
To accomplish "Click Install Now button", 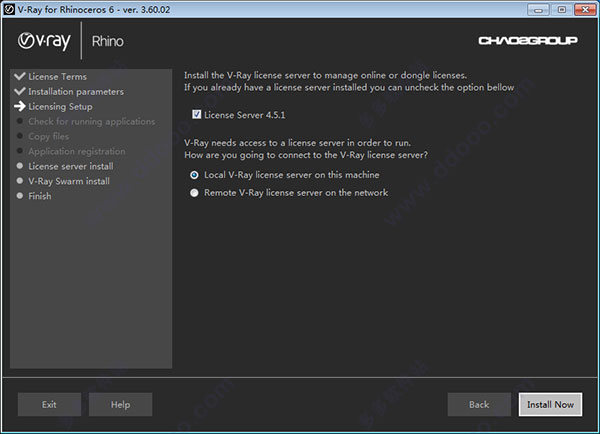I will [550, 404].
